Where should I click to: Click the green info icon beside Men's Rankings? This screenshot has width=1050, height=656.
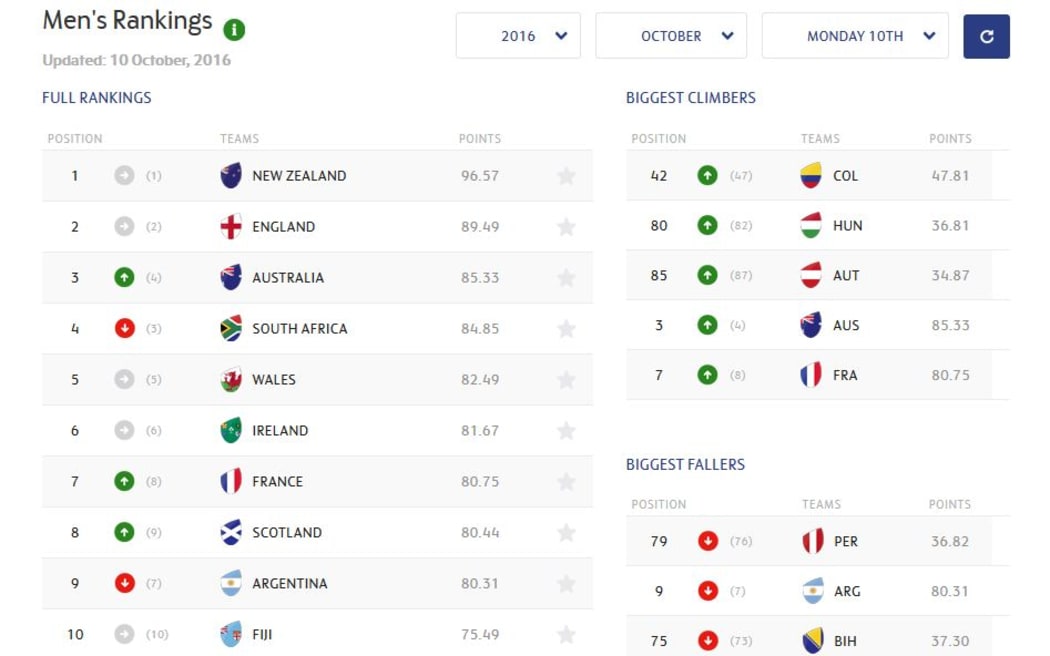point(234,29)
